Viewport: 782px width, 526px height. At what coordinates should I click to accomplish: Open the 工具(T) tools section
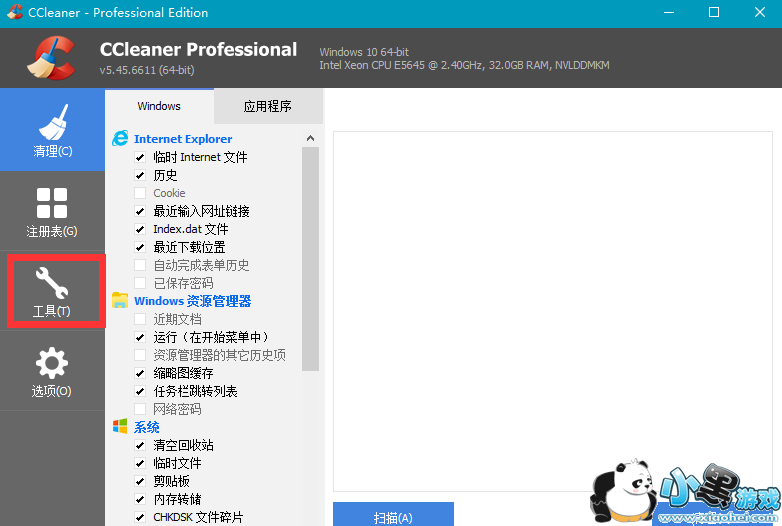[x=52, y=291]
